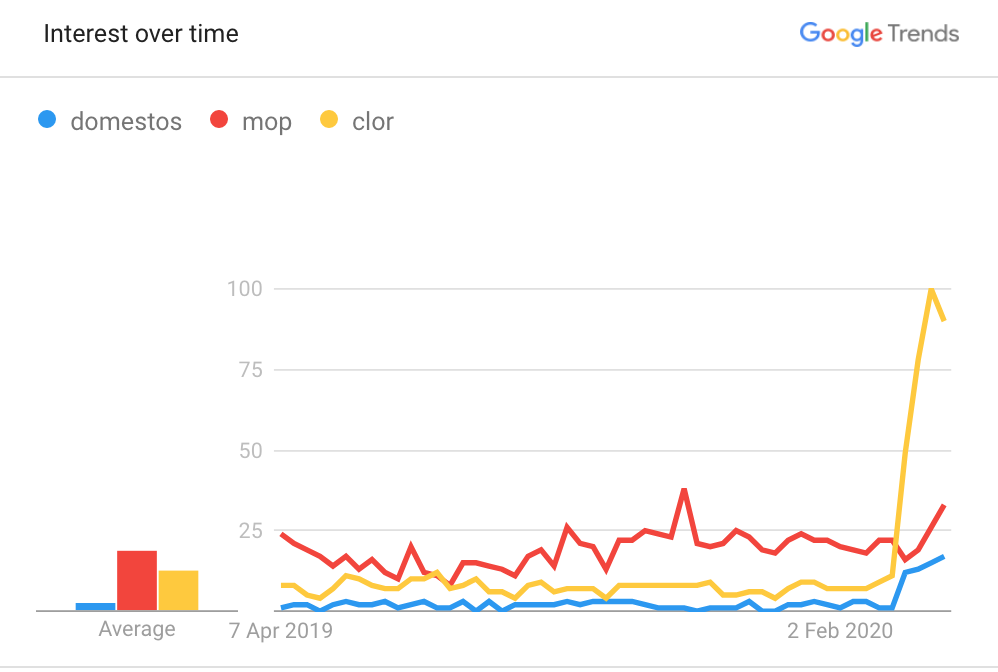Click the Average label under bars
Viewport: 998px width, 672px height.
pyautogui.click(x=137, y=629)
